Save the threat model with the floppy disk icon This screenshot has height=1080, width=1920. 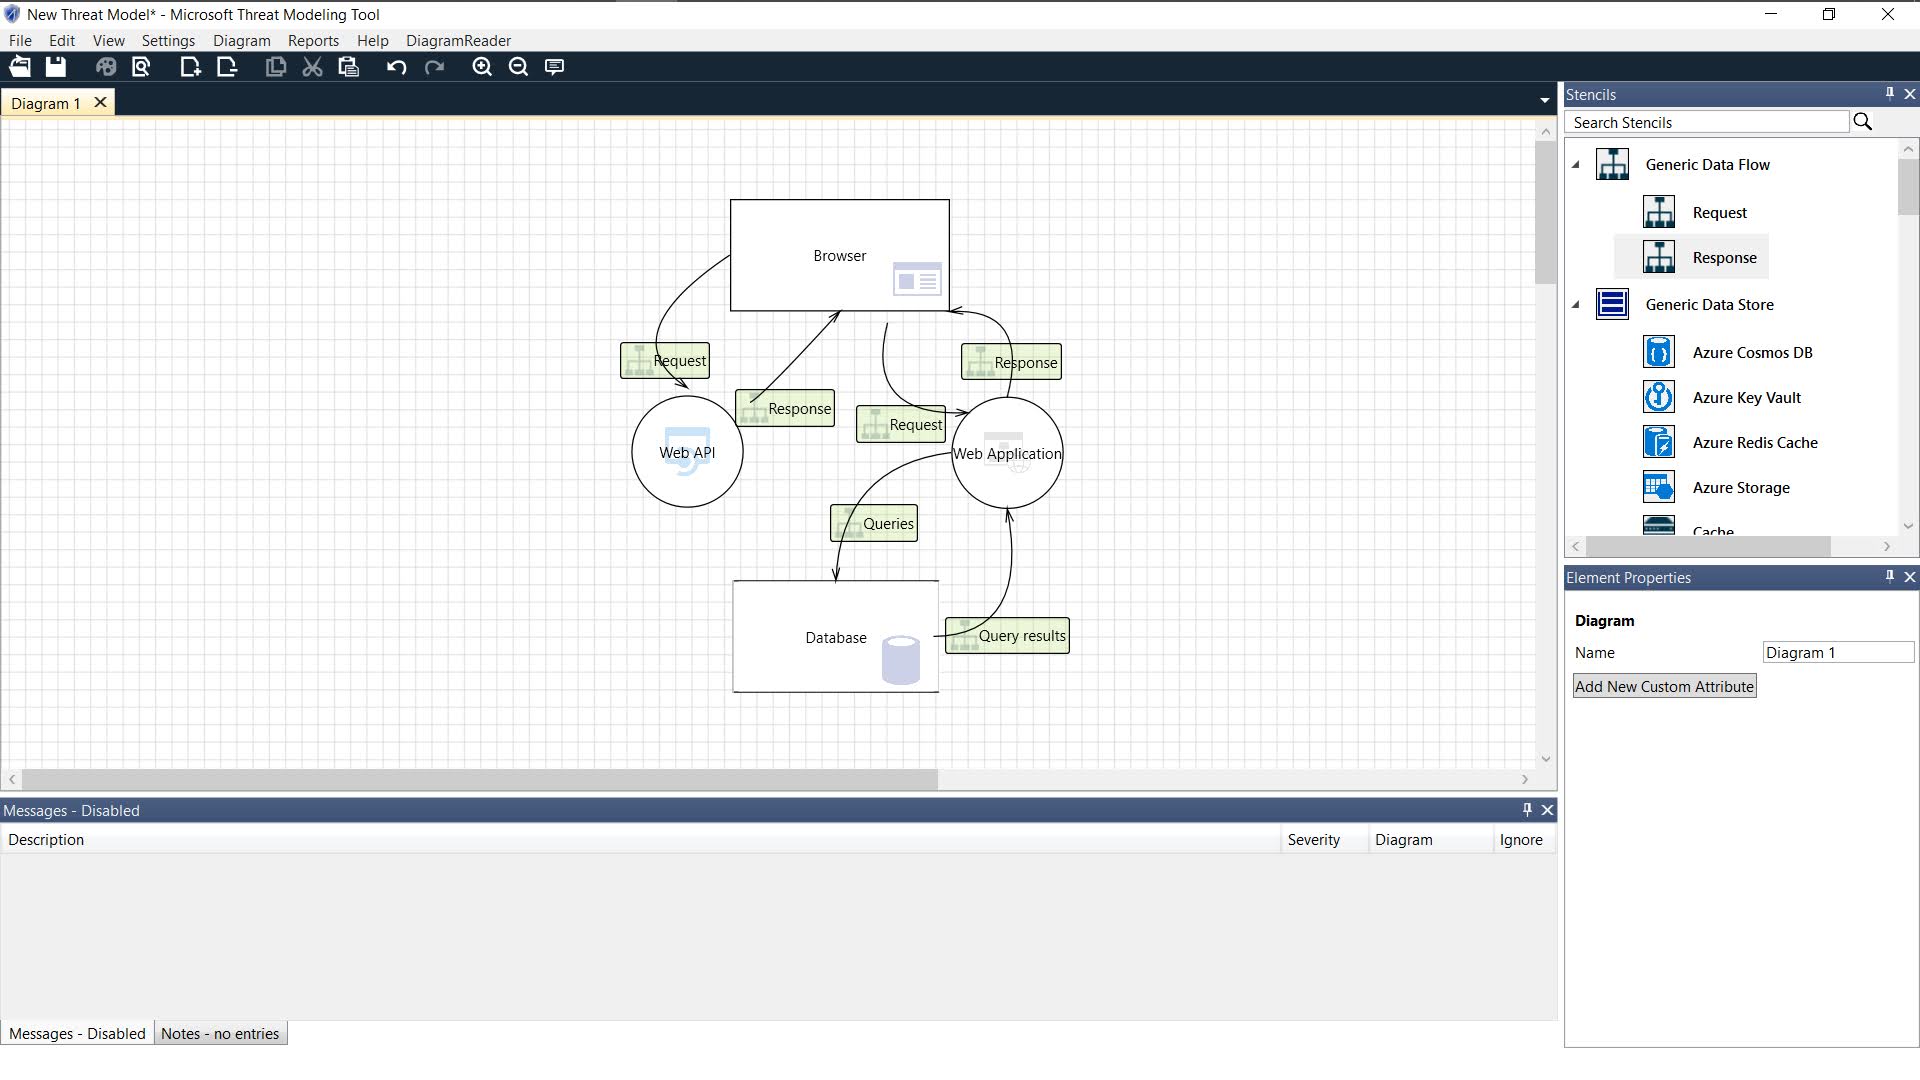[x=56, y=67]
